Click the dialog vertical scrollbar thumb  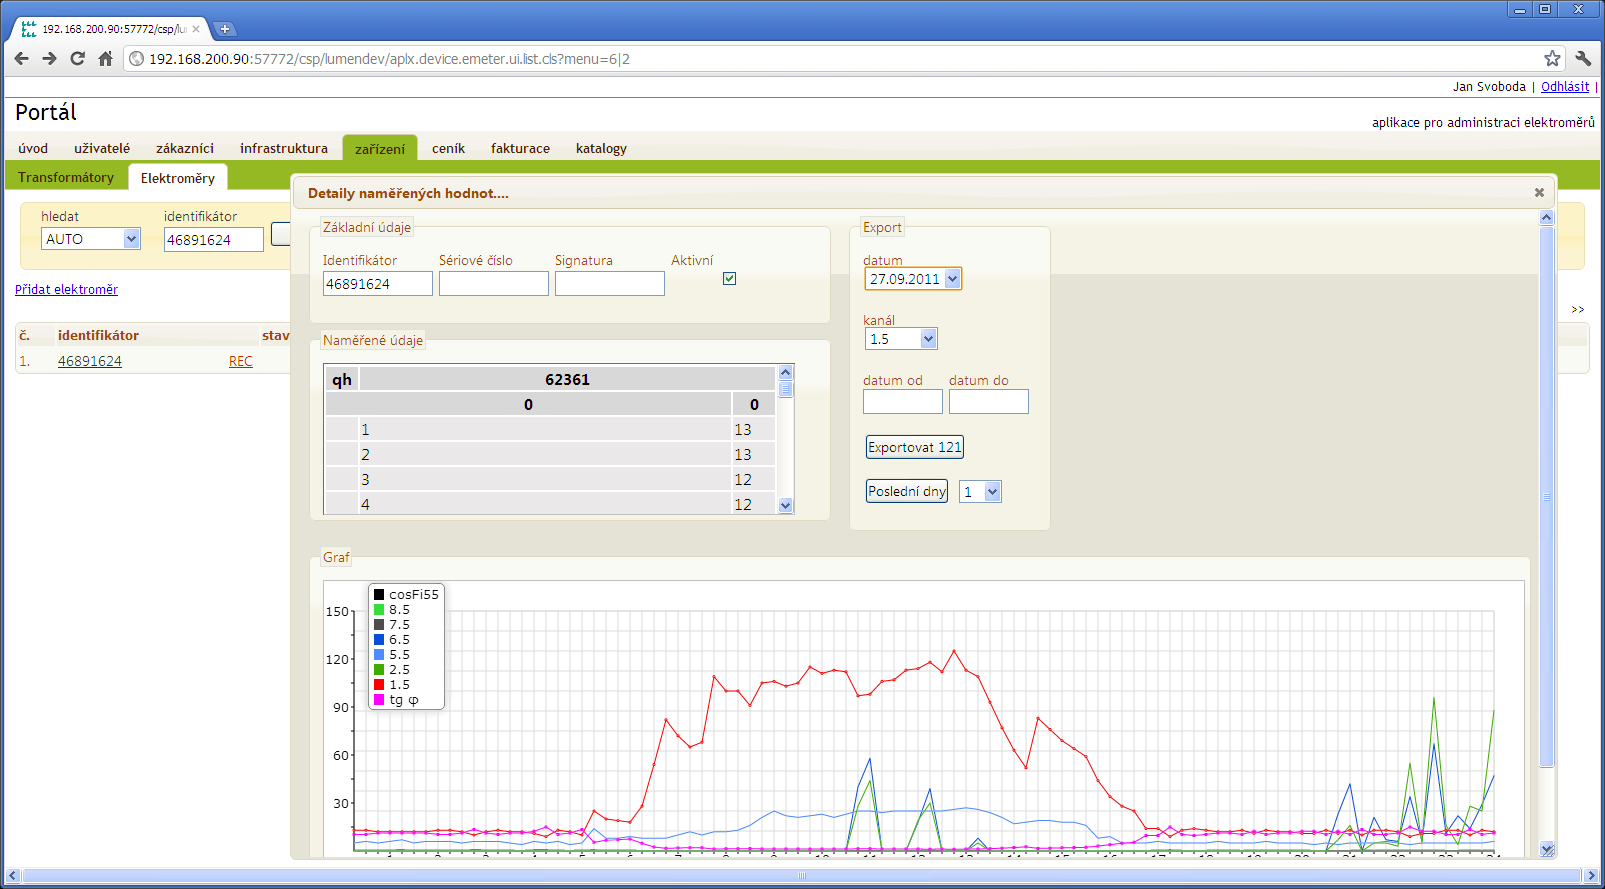1547,497
